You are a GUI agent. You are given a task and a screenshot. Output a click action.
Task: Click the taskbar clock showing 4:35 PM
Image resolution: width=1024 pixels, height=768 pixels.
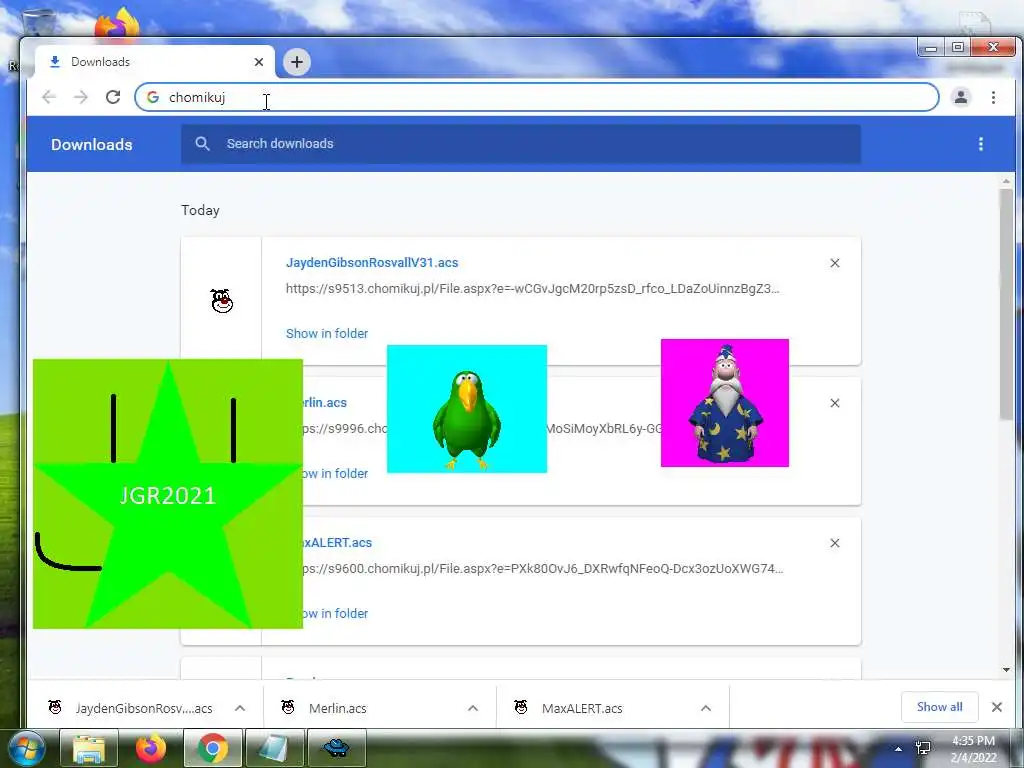coord(973,749)
